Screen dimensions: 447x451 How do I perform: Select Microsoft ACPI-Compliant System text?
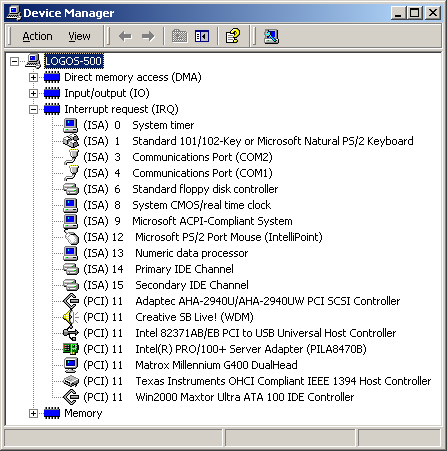click(213, 221)
